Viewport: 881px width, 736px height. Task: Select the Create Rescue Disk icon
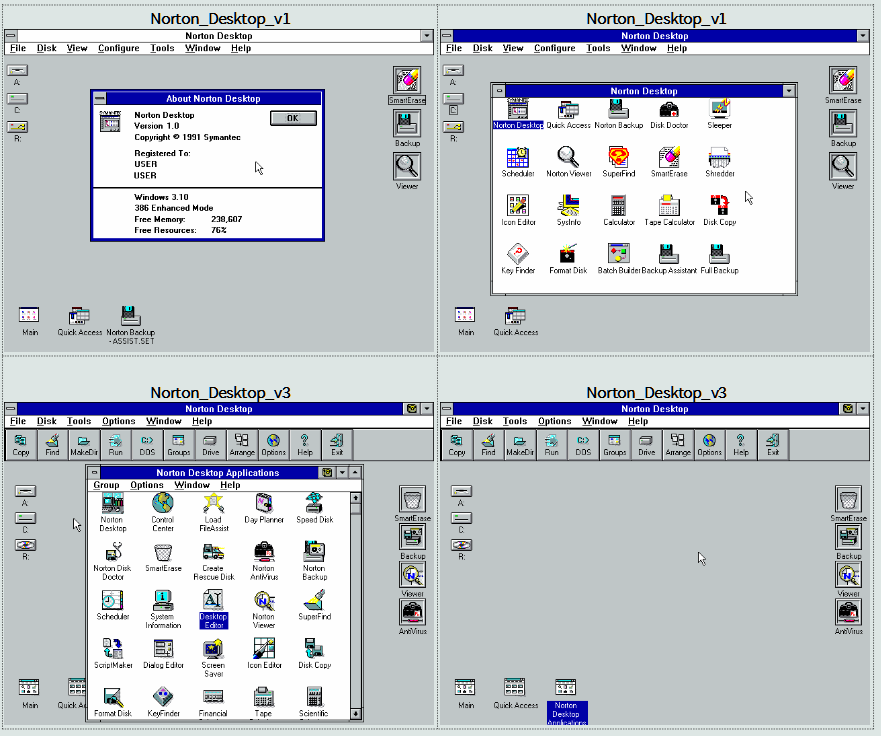click(x=214, y=561)
